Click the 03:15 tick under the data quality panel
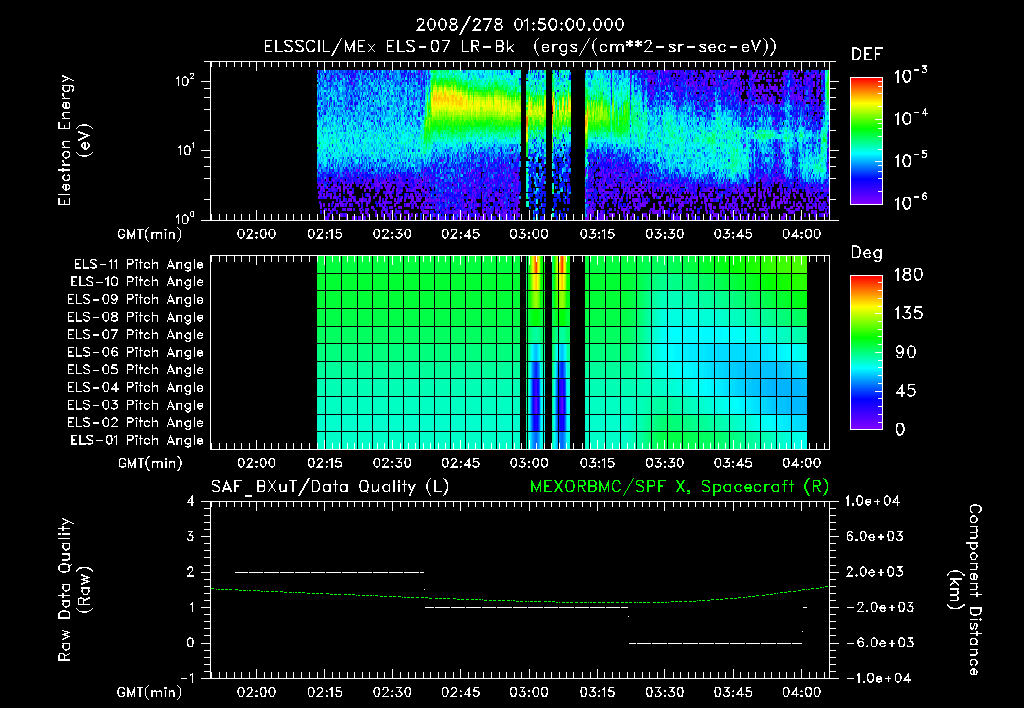This screenshot has width=1024, height=708. coord(597,692)
